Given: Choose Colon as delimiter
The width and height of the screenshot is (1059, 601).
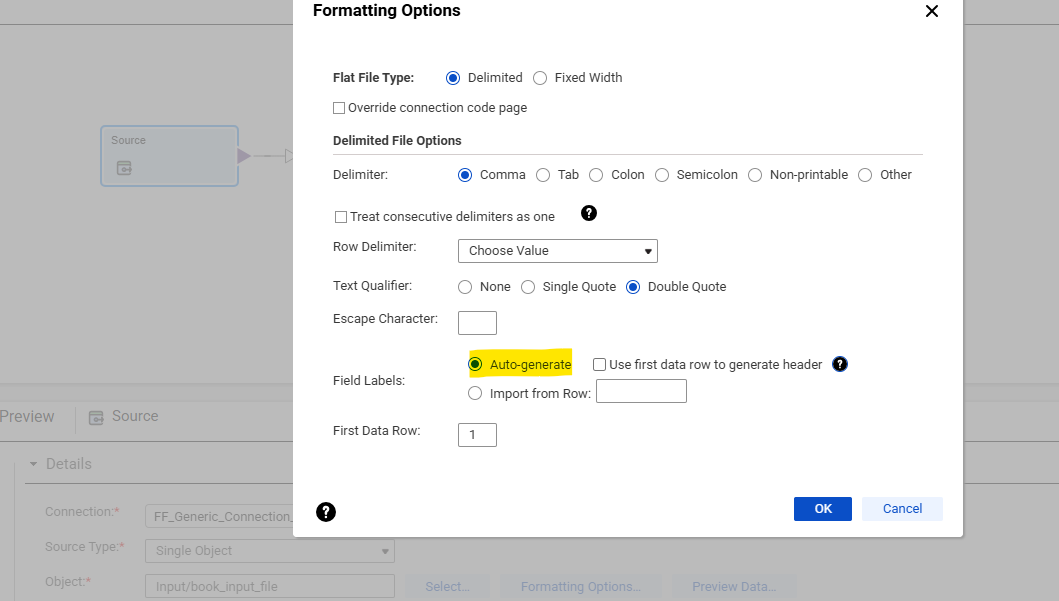Looking at the screenshot, I should coord(596,176).
